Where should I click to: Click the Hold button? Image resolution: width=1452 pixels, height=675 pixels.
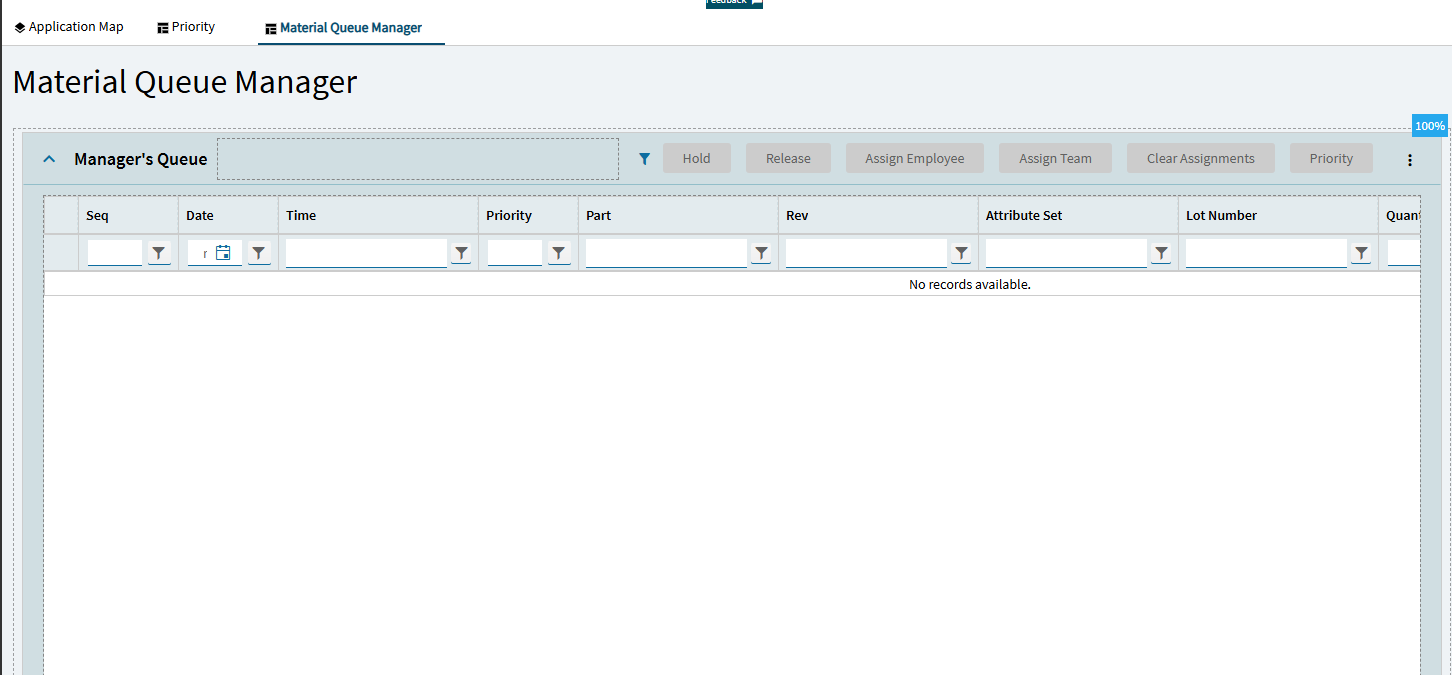697,158
